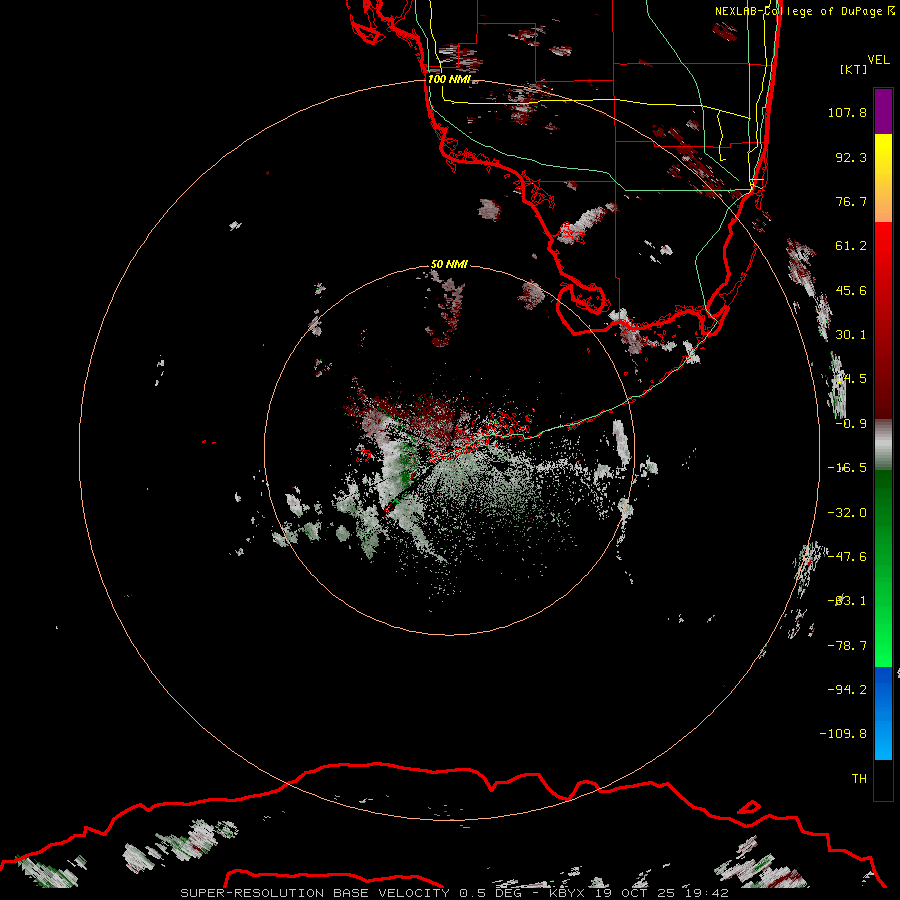Pick the purple segment of the color bar
This screenshot has width=900, height=900.
coord(883,111)
